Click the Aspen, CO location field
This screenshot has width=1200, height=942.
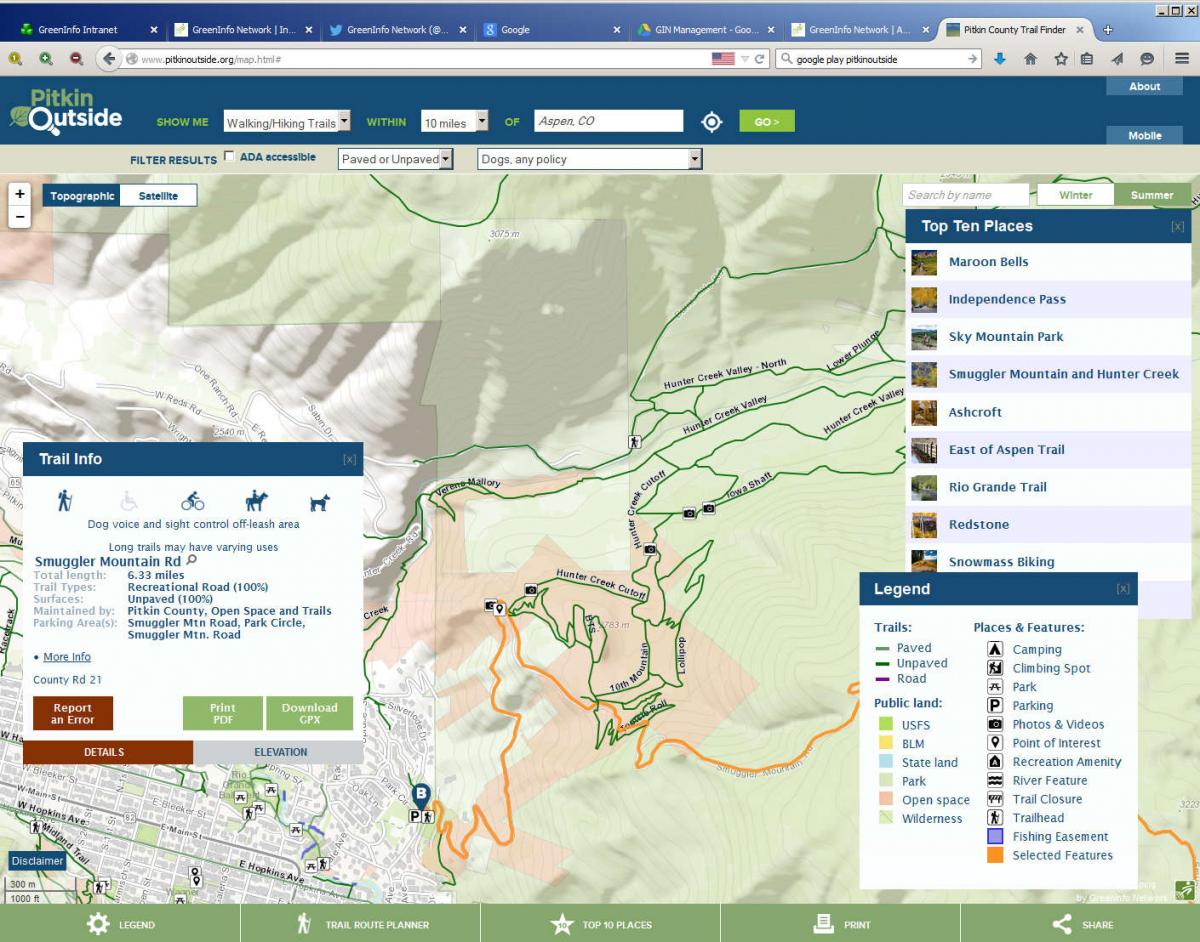pos(609,122)
